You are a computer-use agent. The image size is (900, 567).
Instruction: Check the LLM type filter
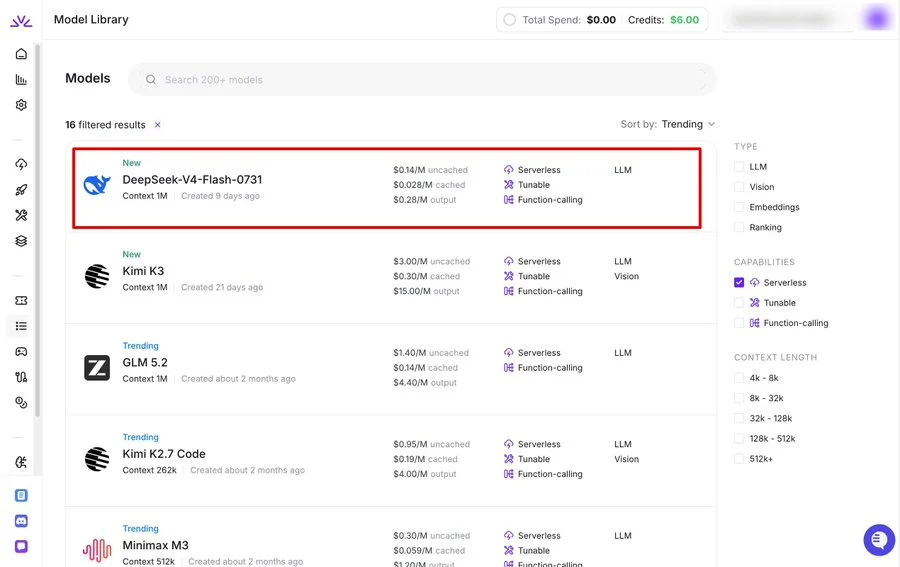(739, 167)
